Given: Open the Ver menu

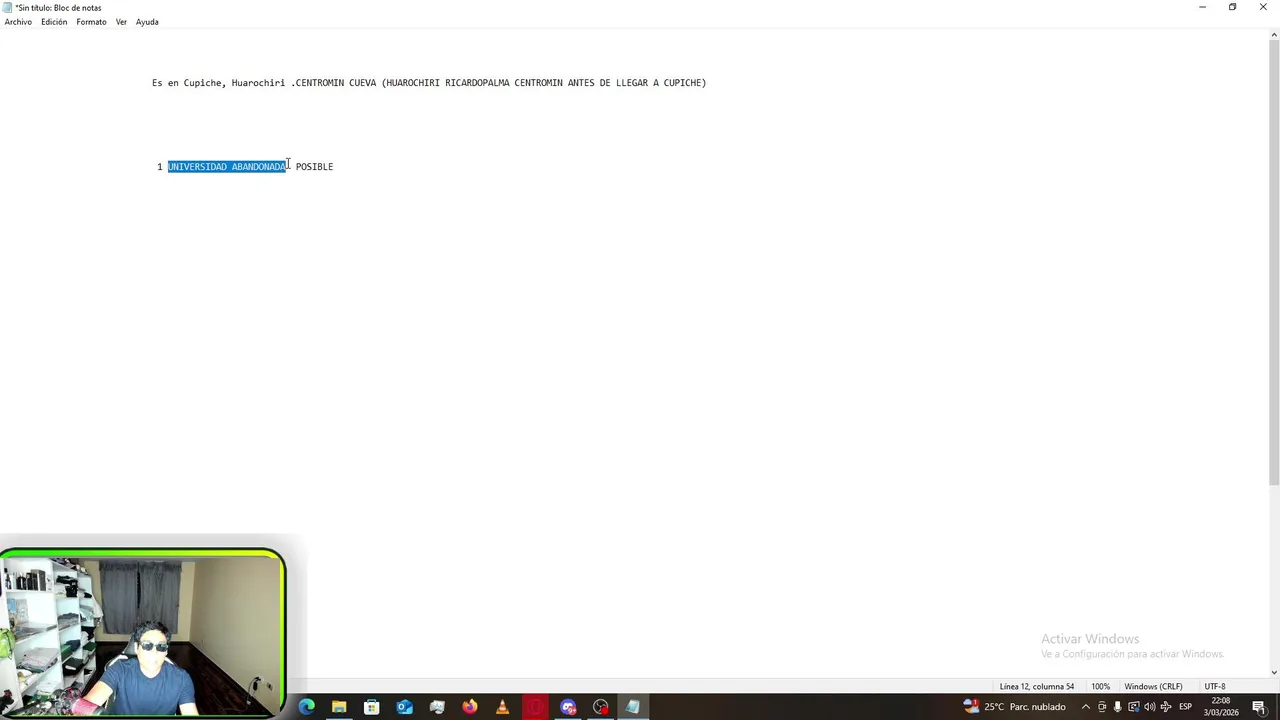Looking at the screenshot, I should click(x=121, y=22).
